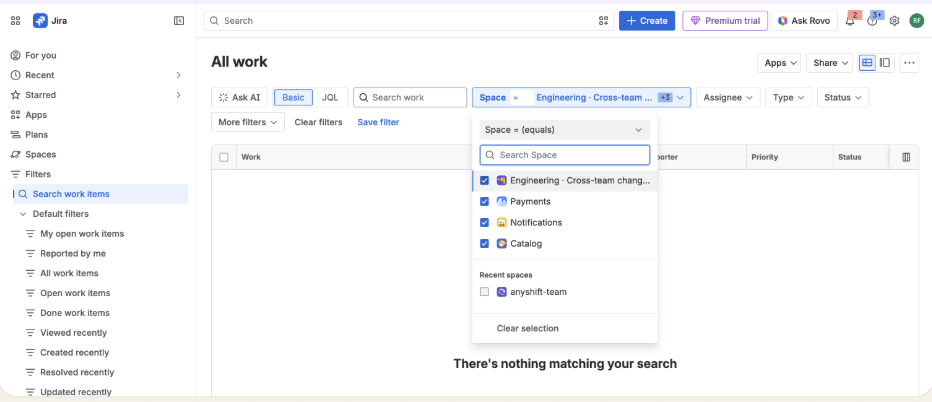Click Clear filters

319,122
